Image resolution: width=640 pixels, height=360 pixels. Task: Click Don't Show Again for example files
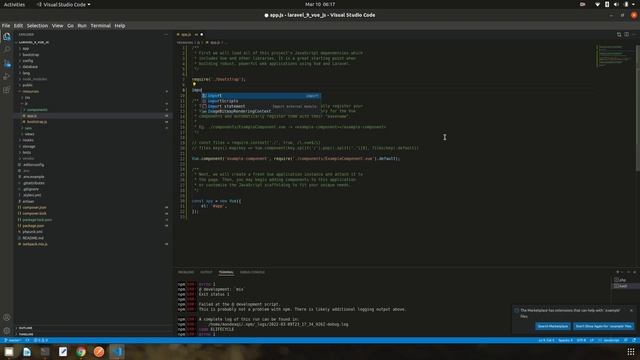pos(603,326)
